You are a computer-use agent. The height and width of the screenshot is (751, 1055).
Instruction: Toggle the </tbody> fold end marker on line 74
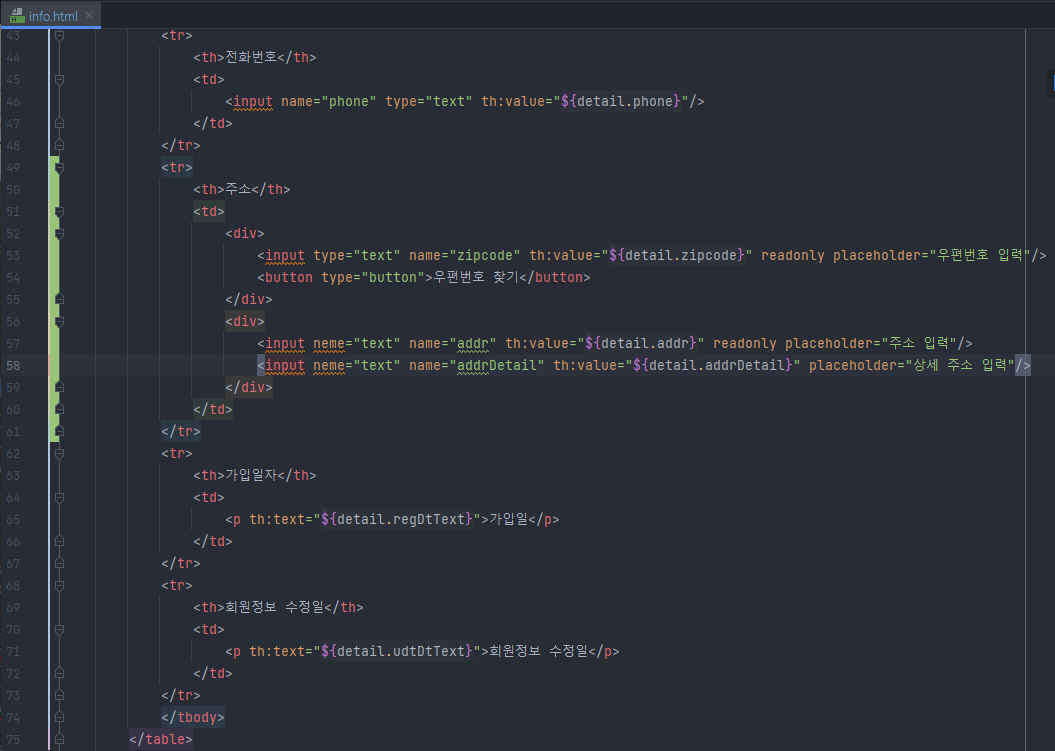(59, 717)
